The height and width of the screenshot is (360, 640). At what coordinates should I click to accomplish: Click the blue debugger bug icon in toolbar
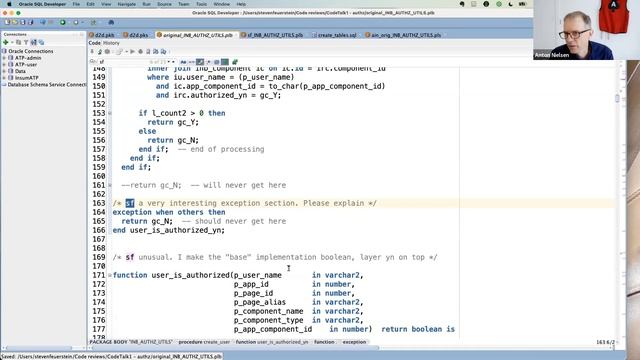(111, 22)
